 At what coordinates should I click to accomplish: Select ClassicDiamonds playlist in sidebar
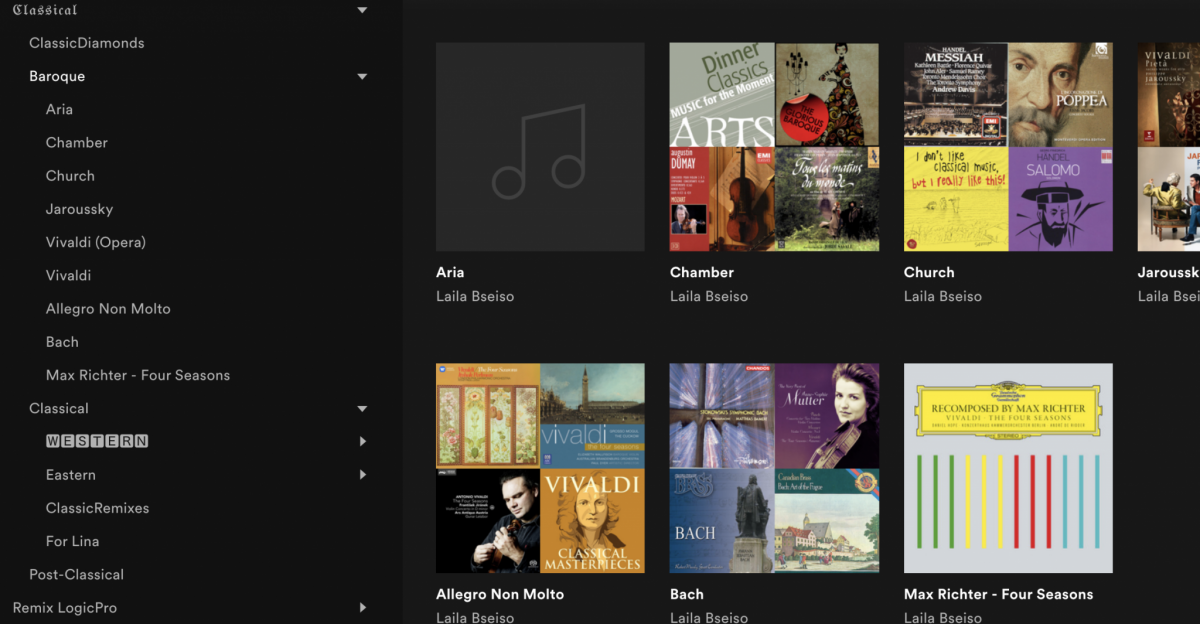tap(87, 43)
